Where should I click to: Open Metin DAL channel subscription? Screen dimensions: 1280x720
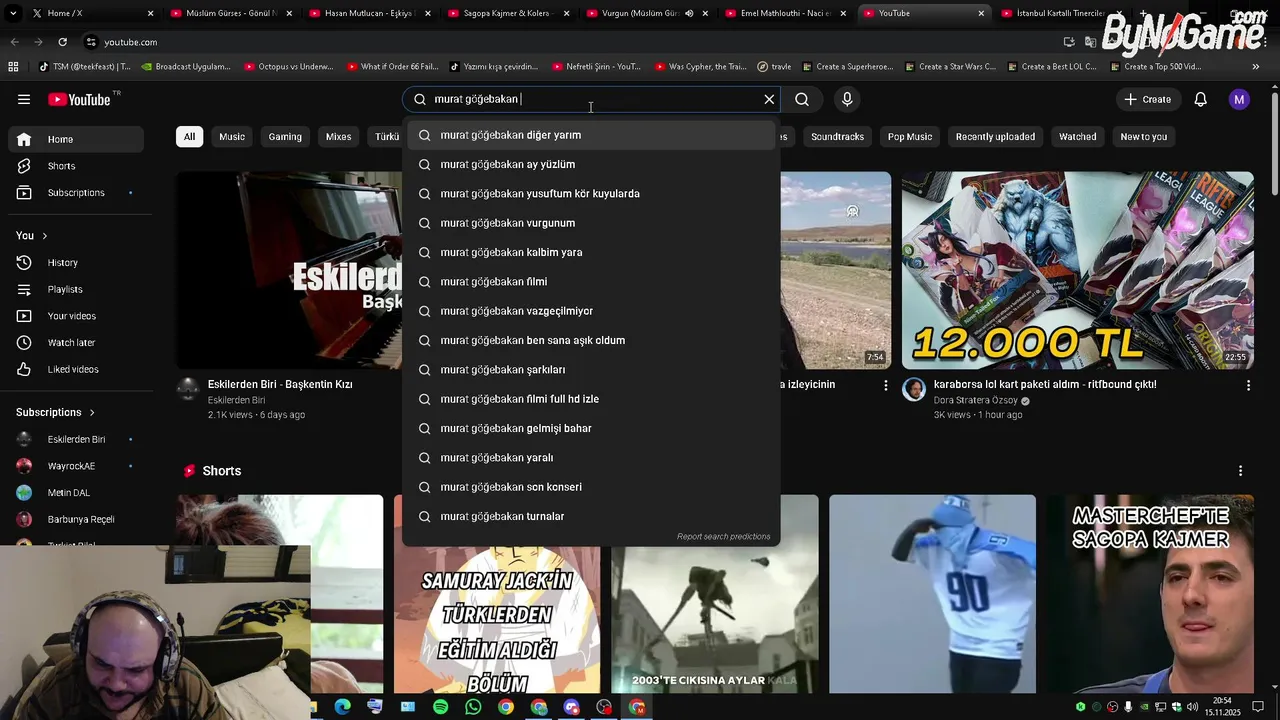click(76, 493)
